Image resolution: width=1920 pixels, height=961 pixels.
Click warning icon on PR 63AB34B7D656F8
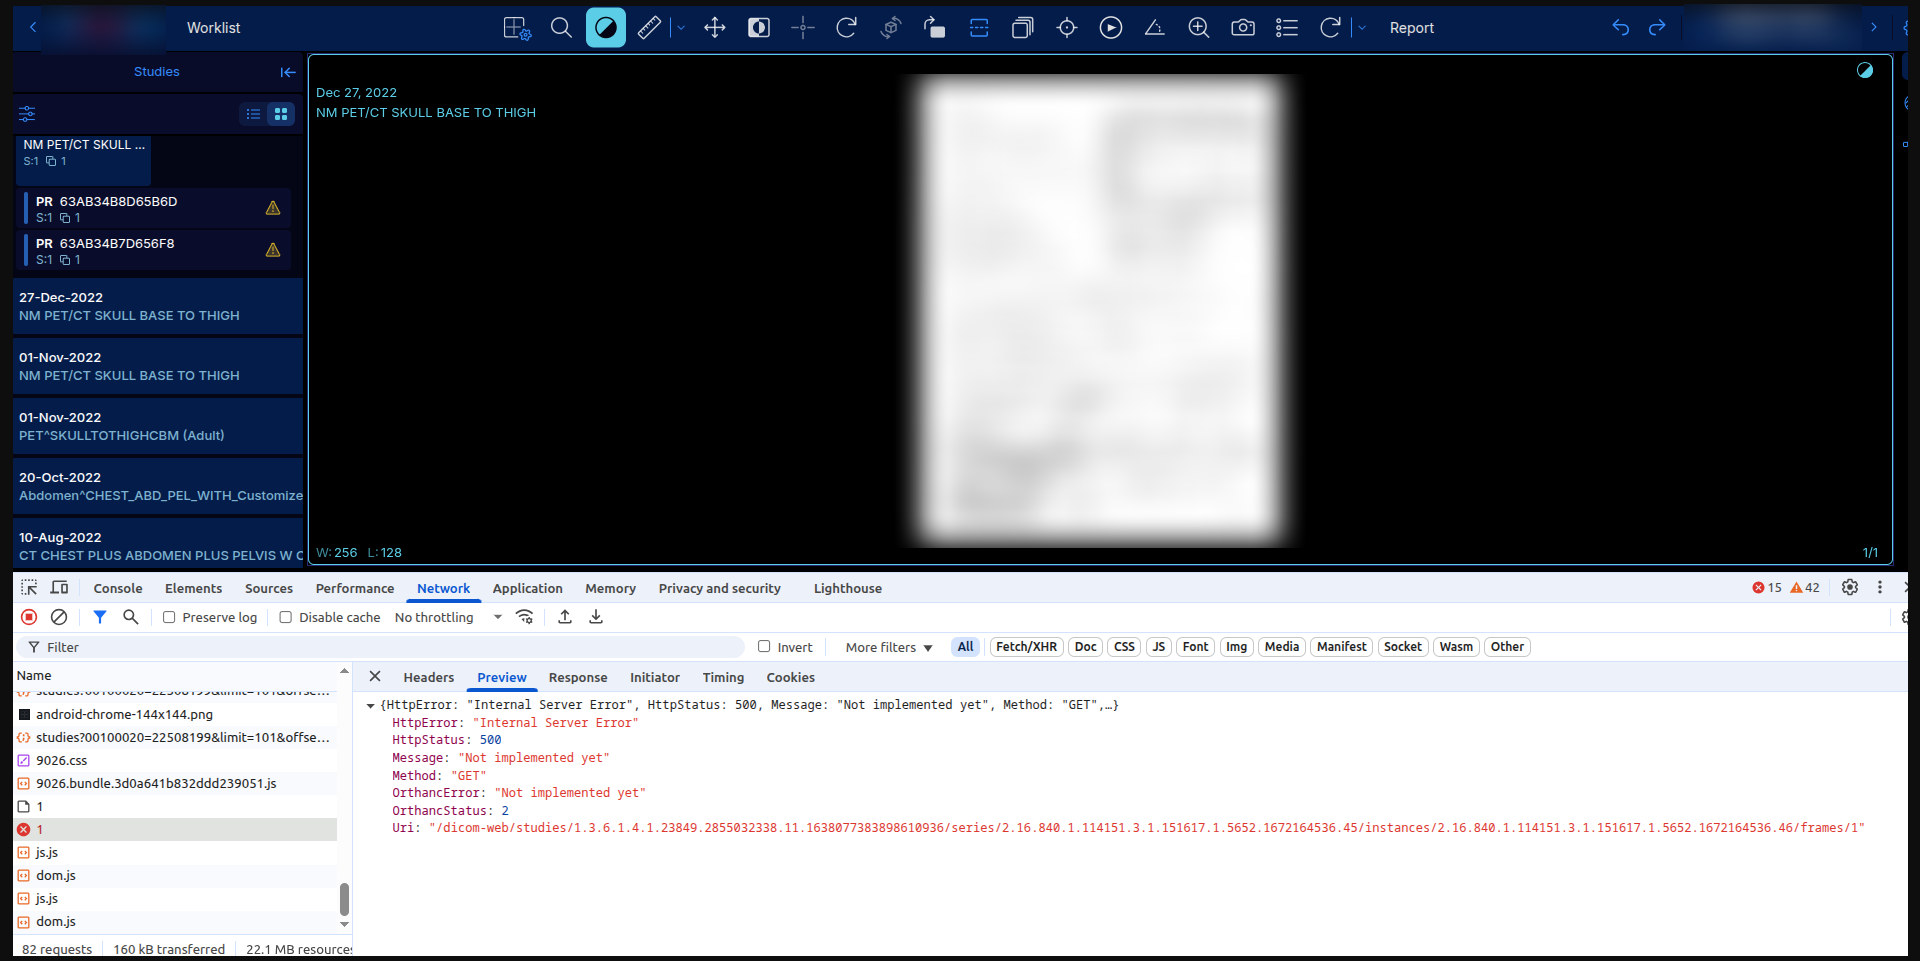[273, 250]
